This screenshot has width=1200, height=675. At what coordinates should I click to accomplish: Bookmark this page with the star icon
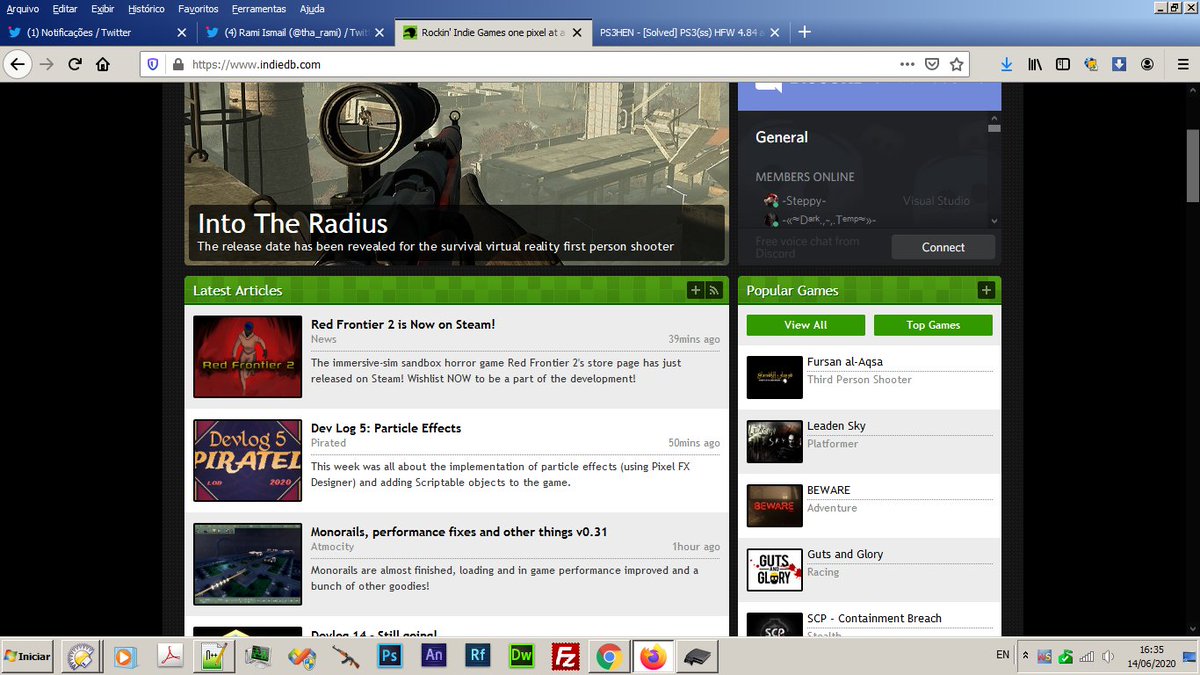(957, 64)
